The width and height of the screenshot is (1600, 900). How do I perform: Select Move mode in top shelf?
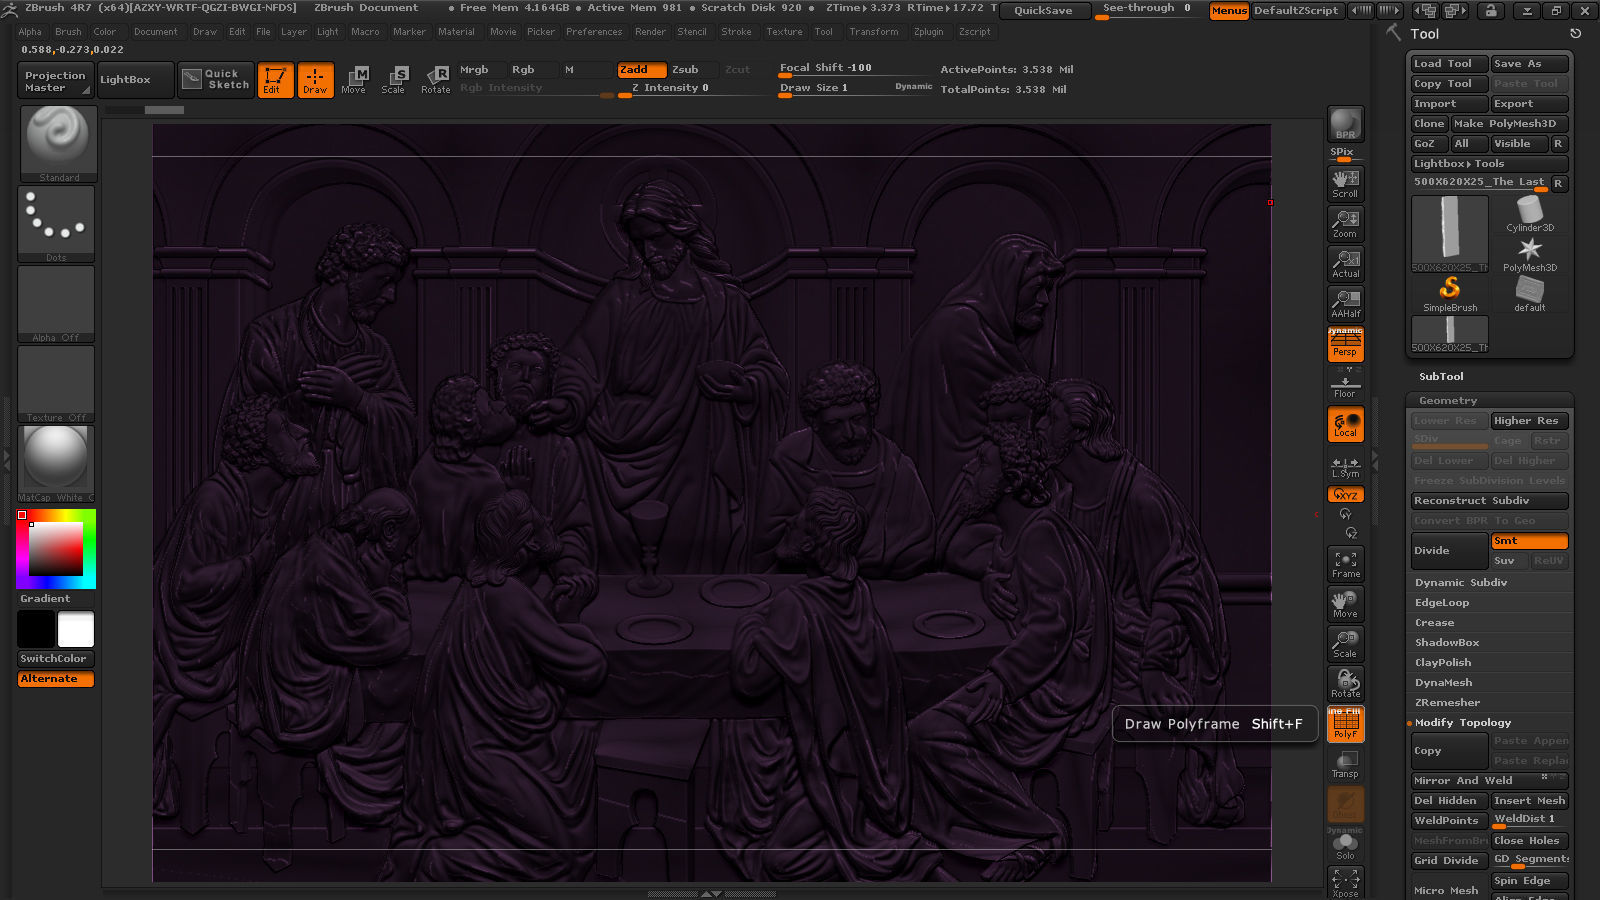(353, 80)
